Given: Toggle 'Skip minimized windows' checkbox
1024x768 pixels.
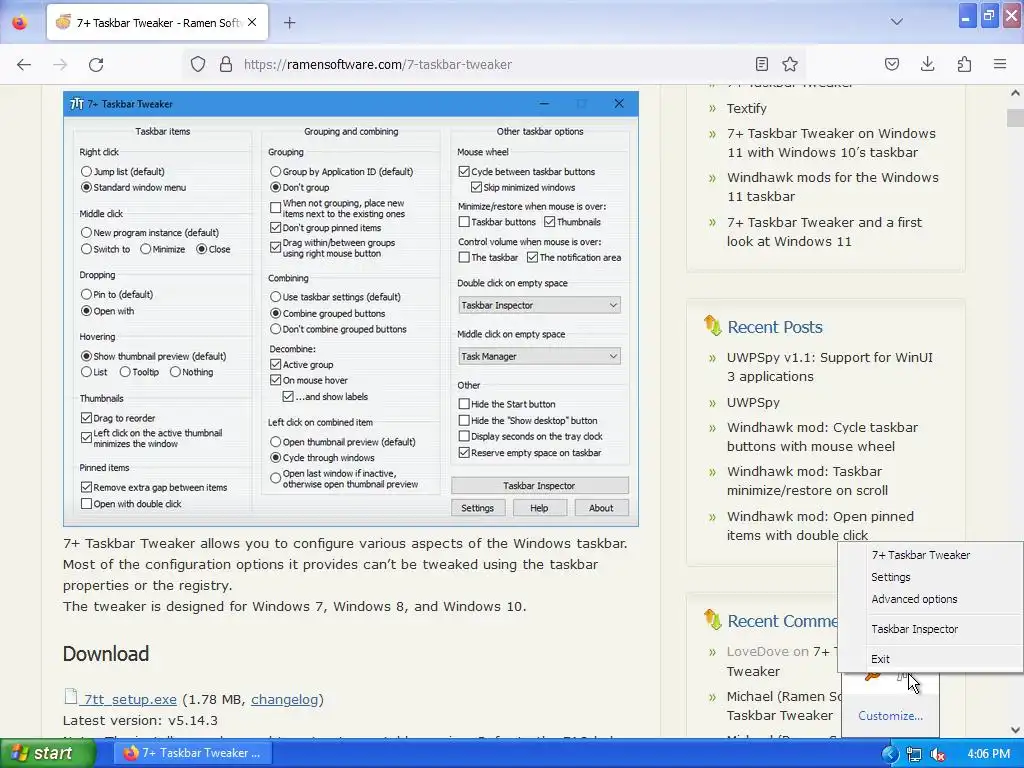Looking at the screenshot, I should tap(476, 187).
